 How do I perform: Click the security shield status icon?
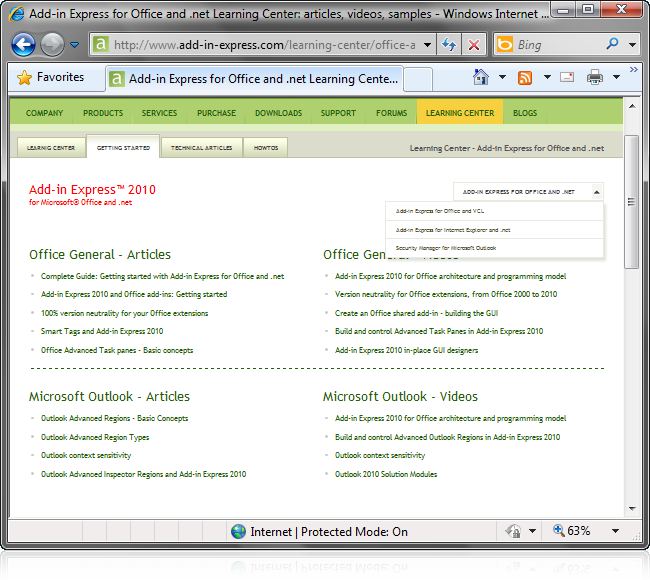(x=513, y=531)
